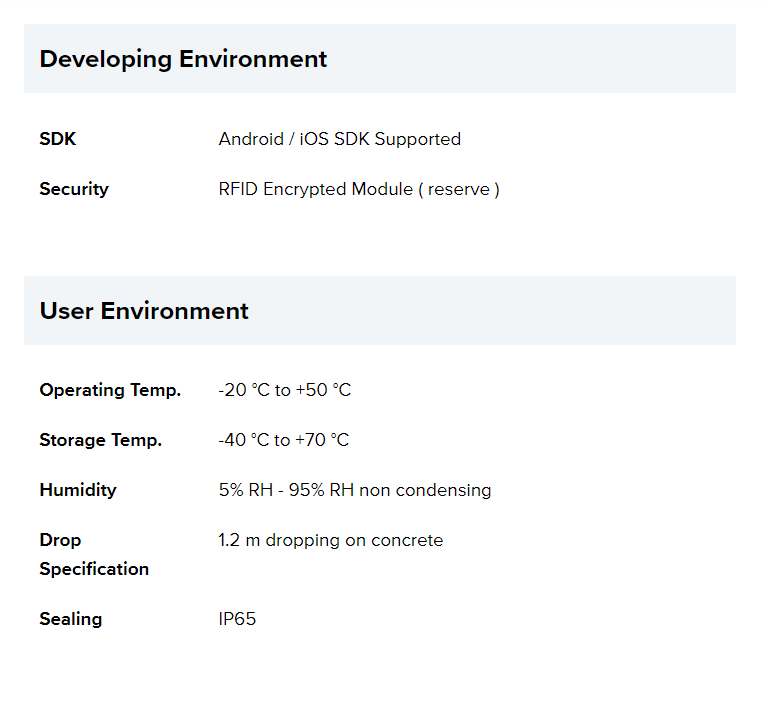Select the Storage Temp. label
Image resolution: width=770 pixels, height=706 pixels.
(101, 441)
